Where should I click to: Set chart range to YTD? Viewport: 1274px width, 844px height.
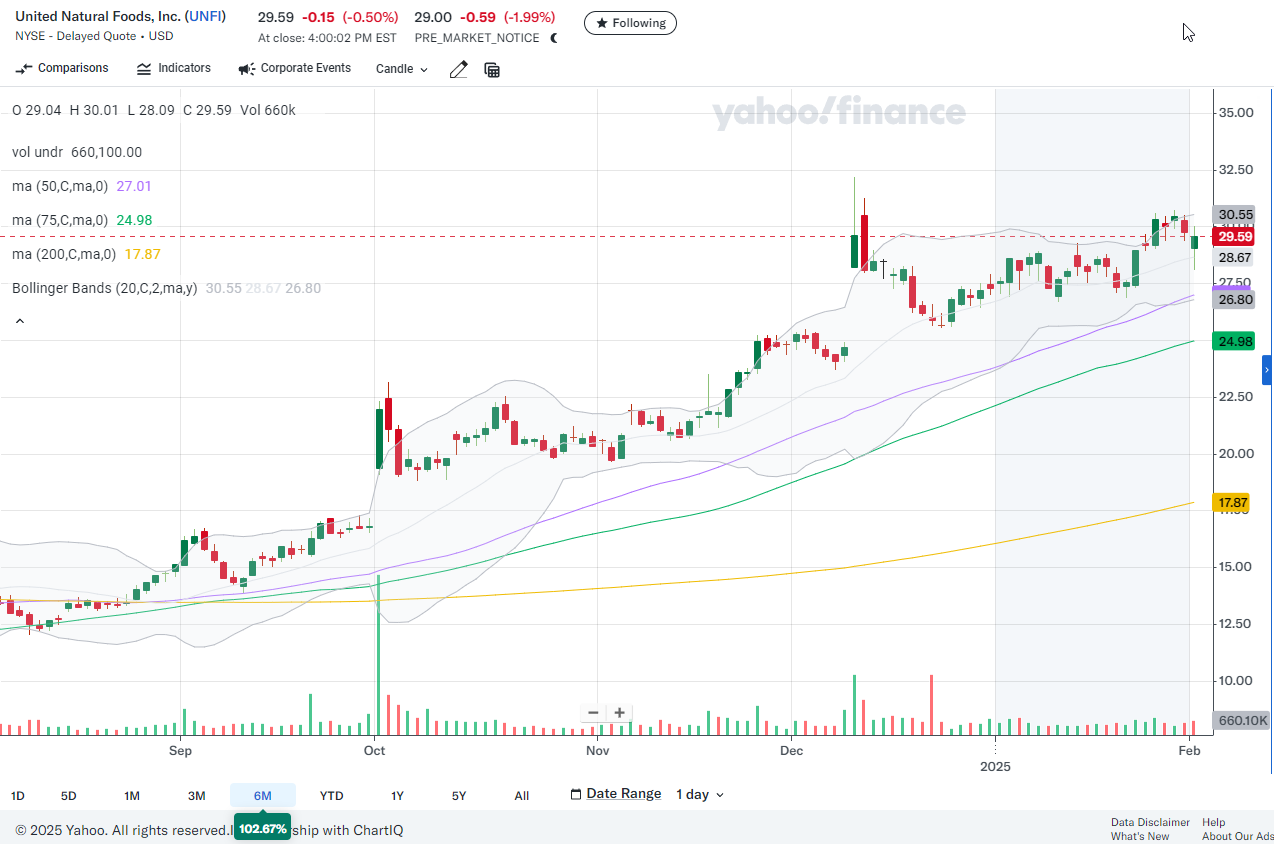(x=331, y=795)
